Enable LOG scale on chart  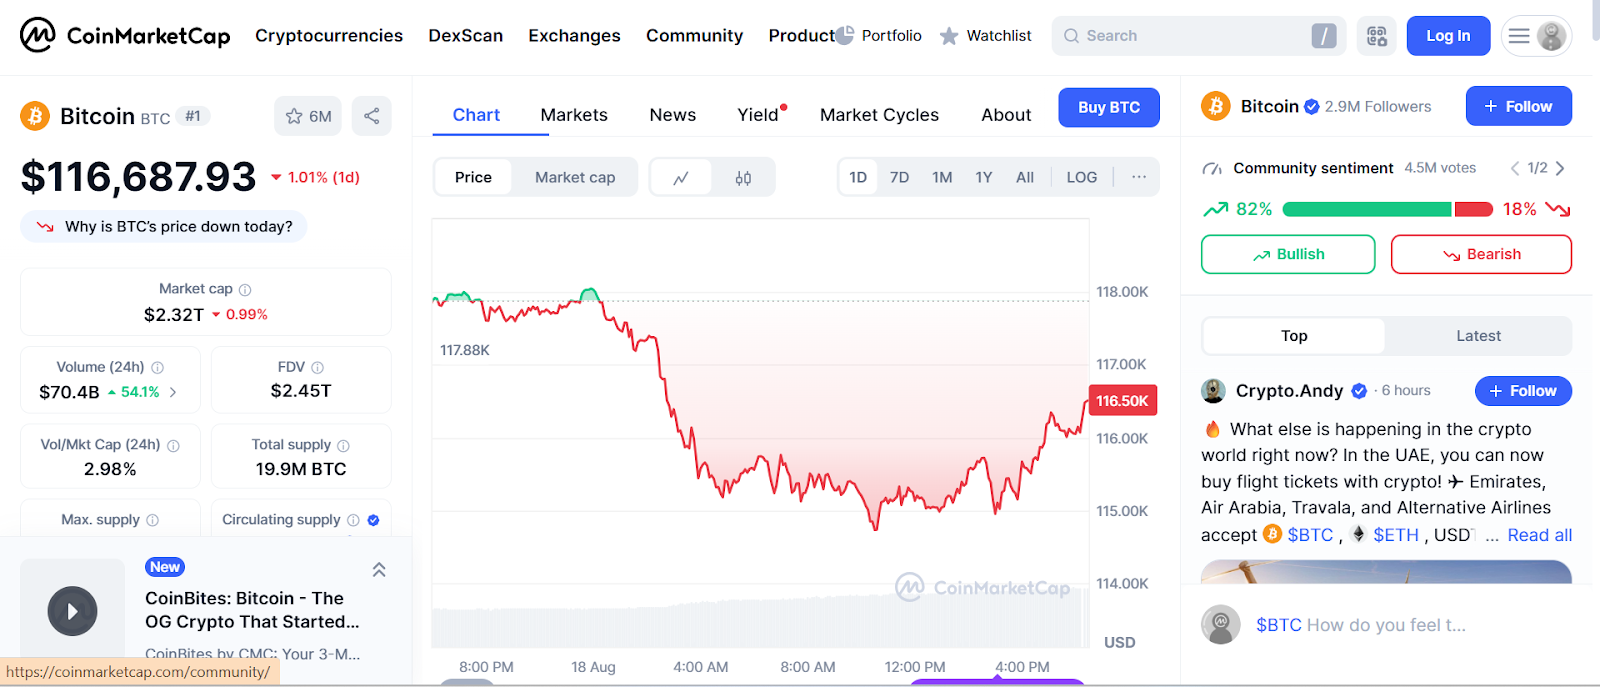1081,177
